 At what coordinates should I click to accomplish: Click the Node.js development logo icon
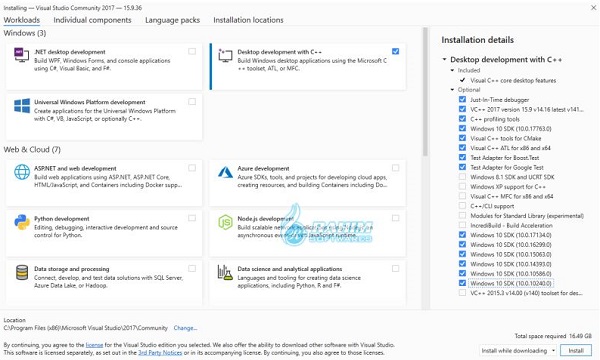(x=225, y=222)
